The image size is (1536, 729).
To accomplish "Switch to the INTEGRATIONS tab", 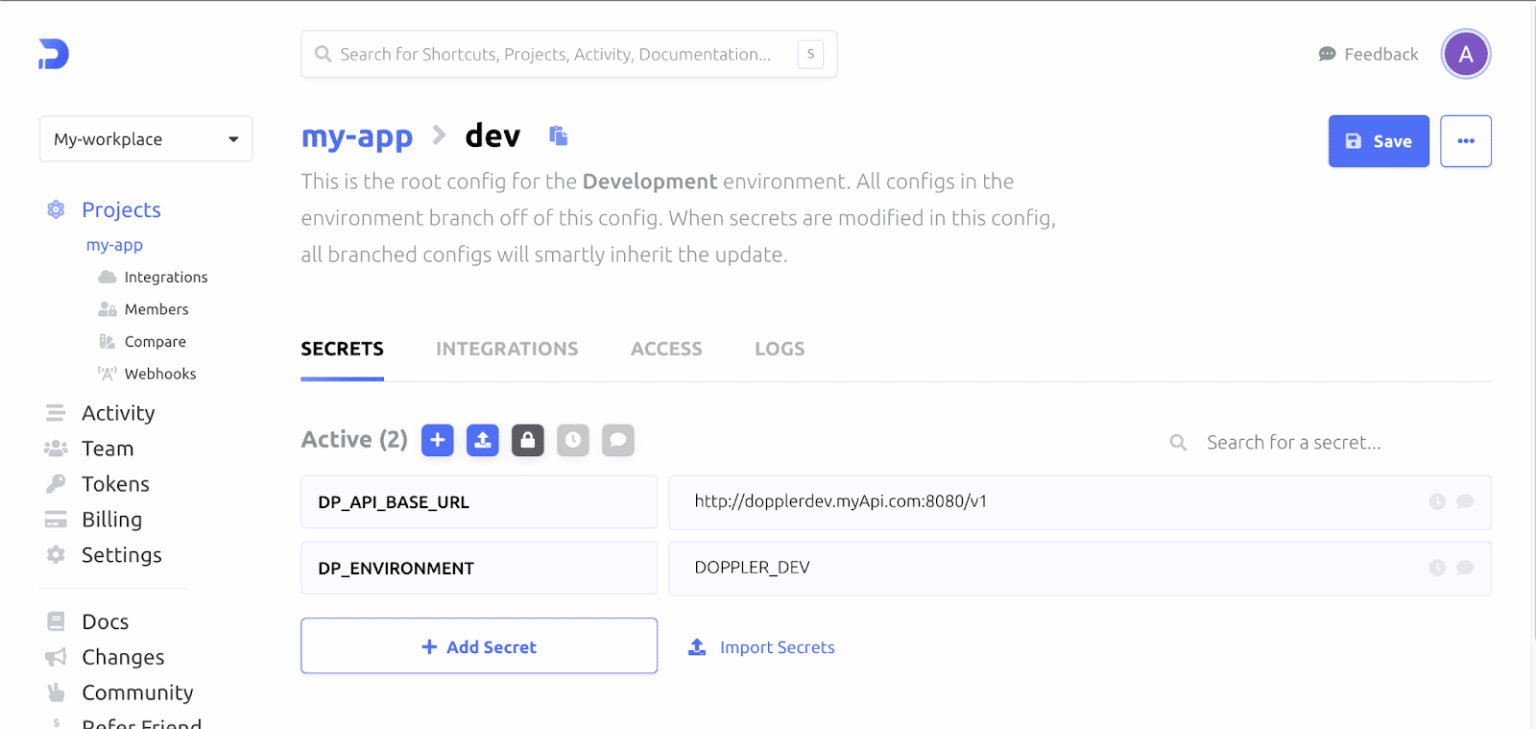I will (x=507, y=348).
